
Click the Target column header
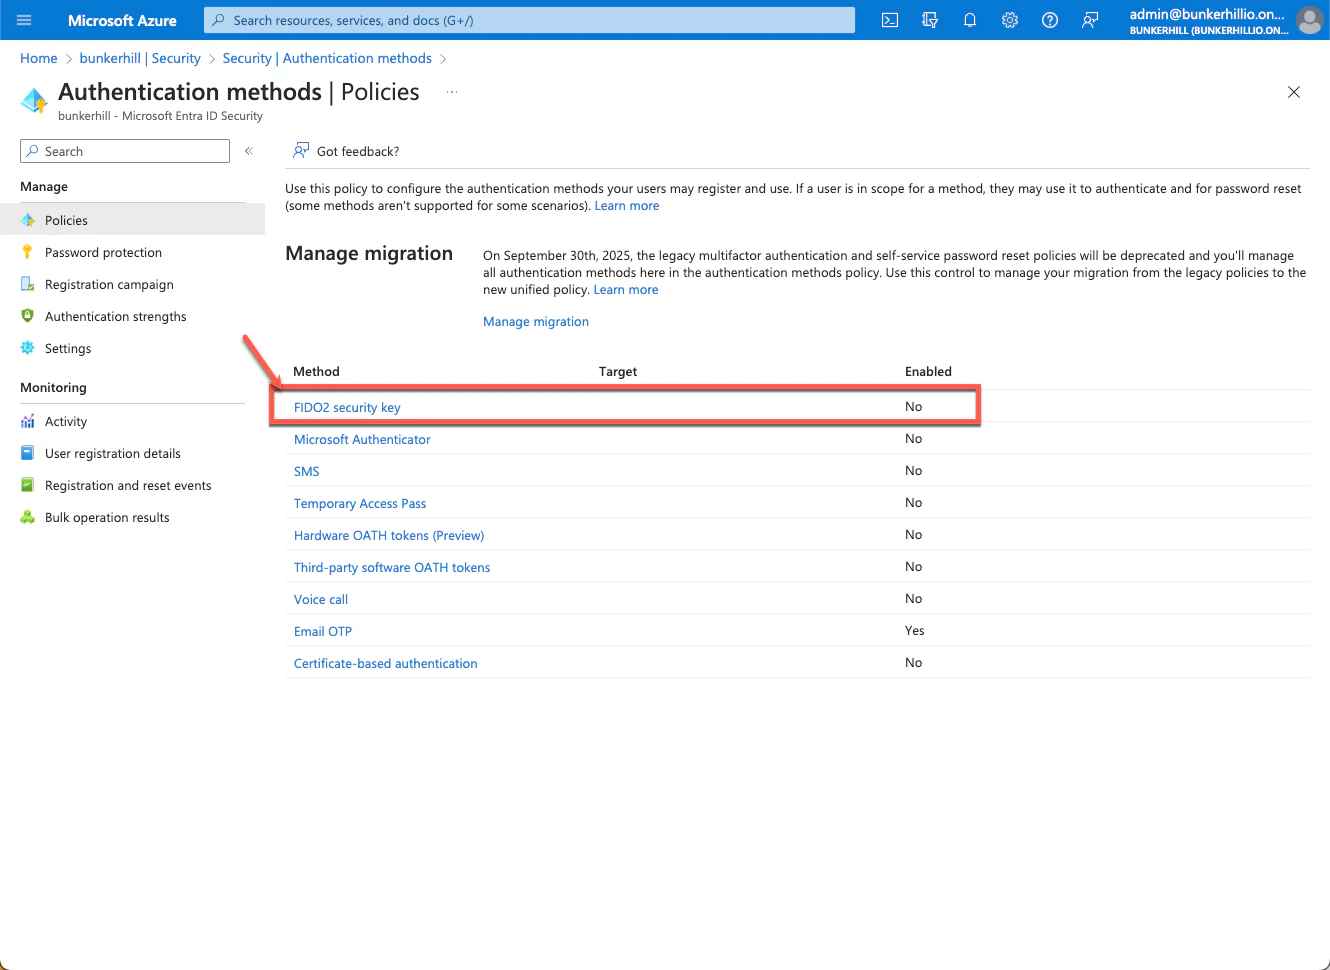coord(618,371)
